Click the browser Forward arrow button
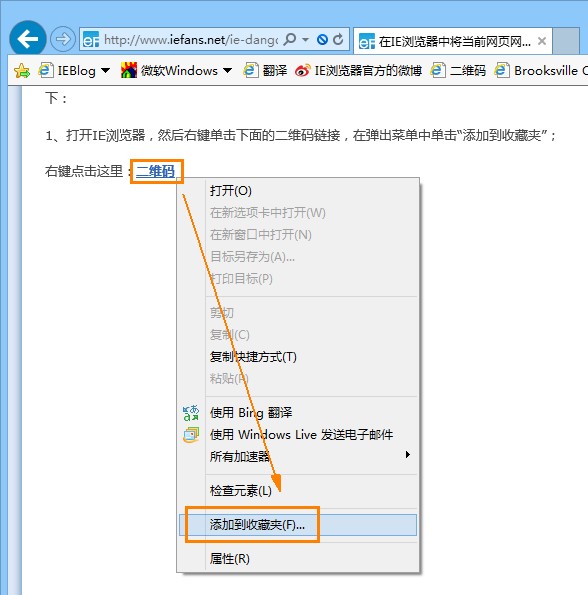588x595 pixels. [x=63, y=39]
